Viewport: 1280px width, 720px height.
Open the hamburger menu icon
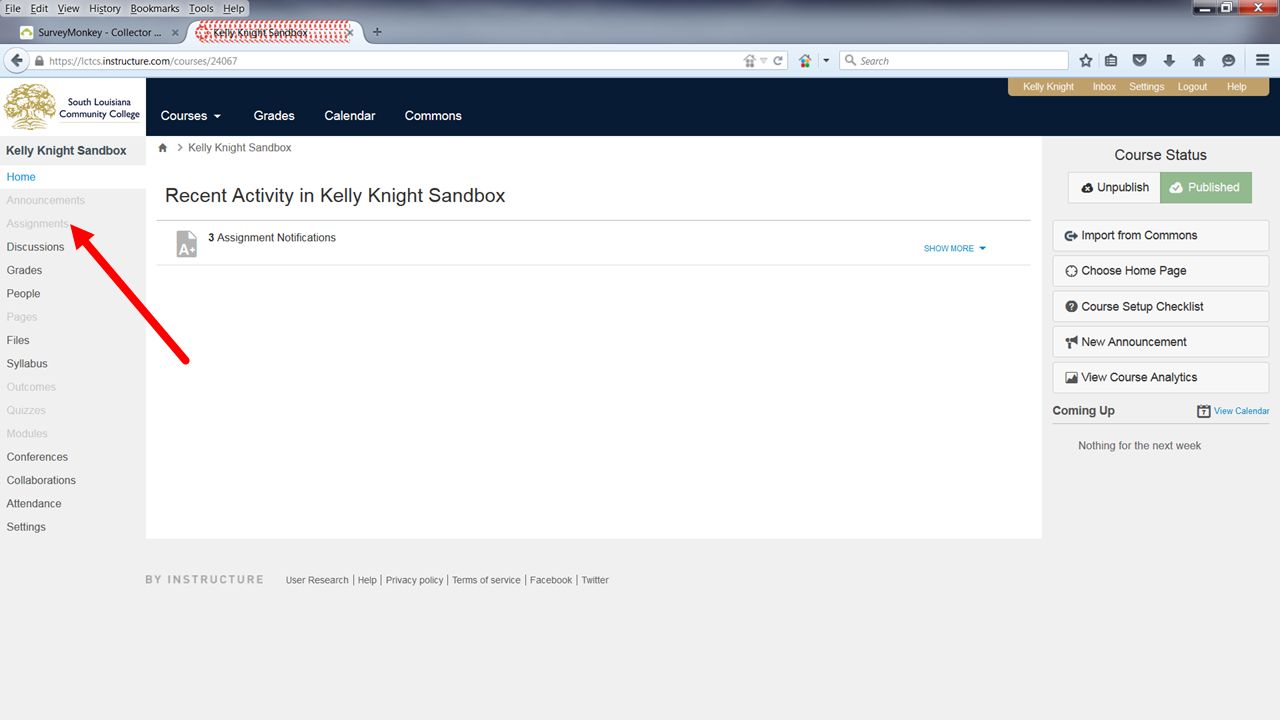click(1262, 61)
